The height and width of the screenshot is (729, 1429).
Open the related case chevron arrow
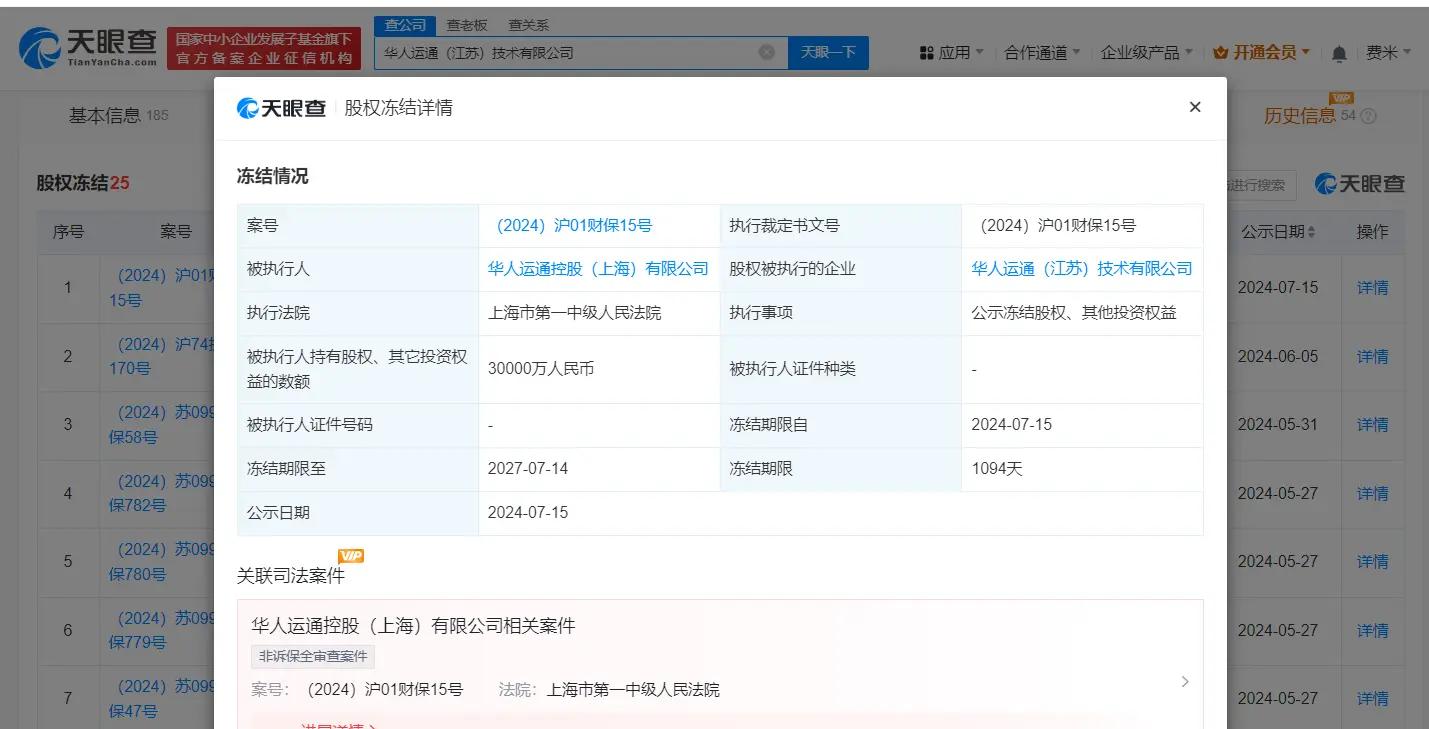[1185, 681]
